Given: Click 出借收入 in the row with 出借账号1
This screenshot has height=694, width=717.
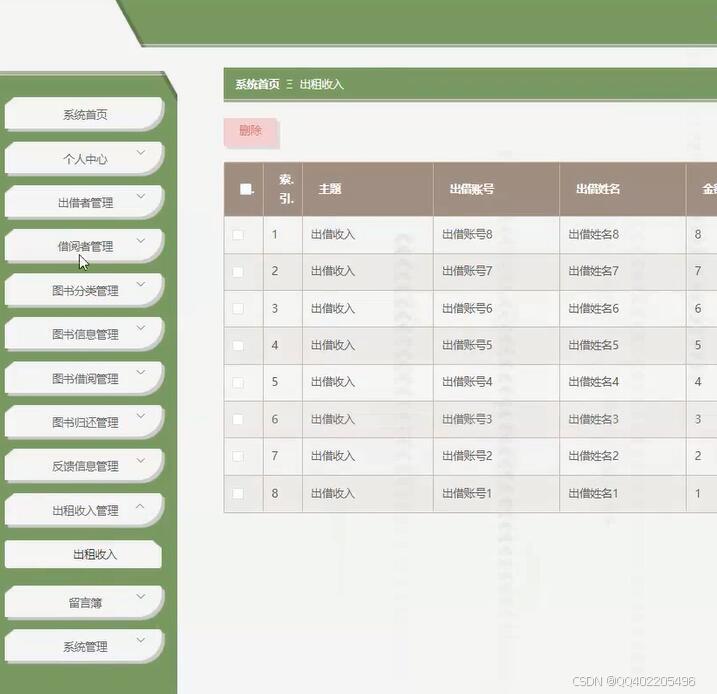Looking at the screenshot, I should (x=333, y=493).
